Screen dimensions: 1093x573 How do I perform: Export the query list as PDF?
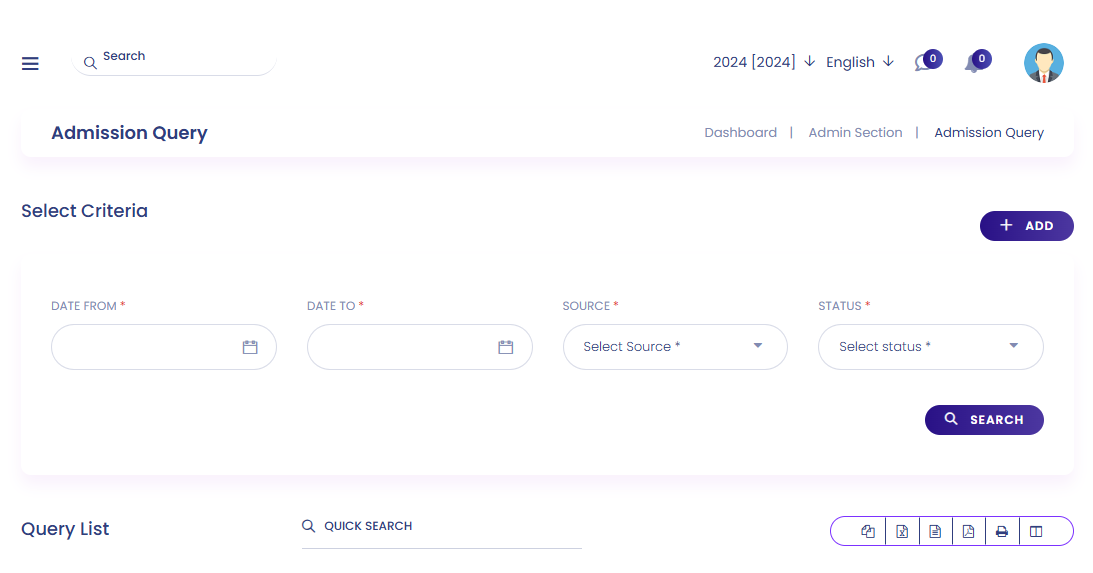968,531
